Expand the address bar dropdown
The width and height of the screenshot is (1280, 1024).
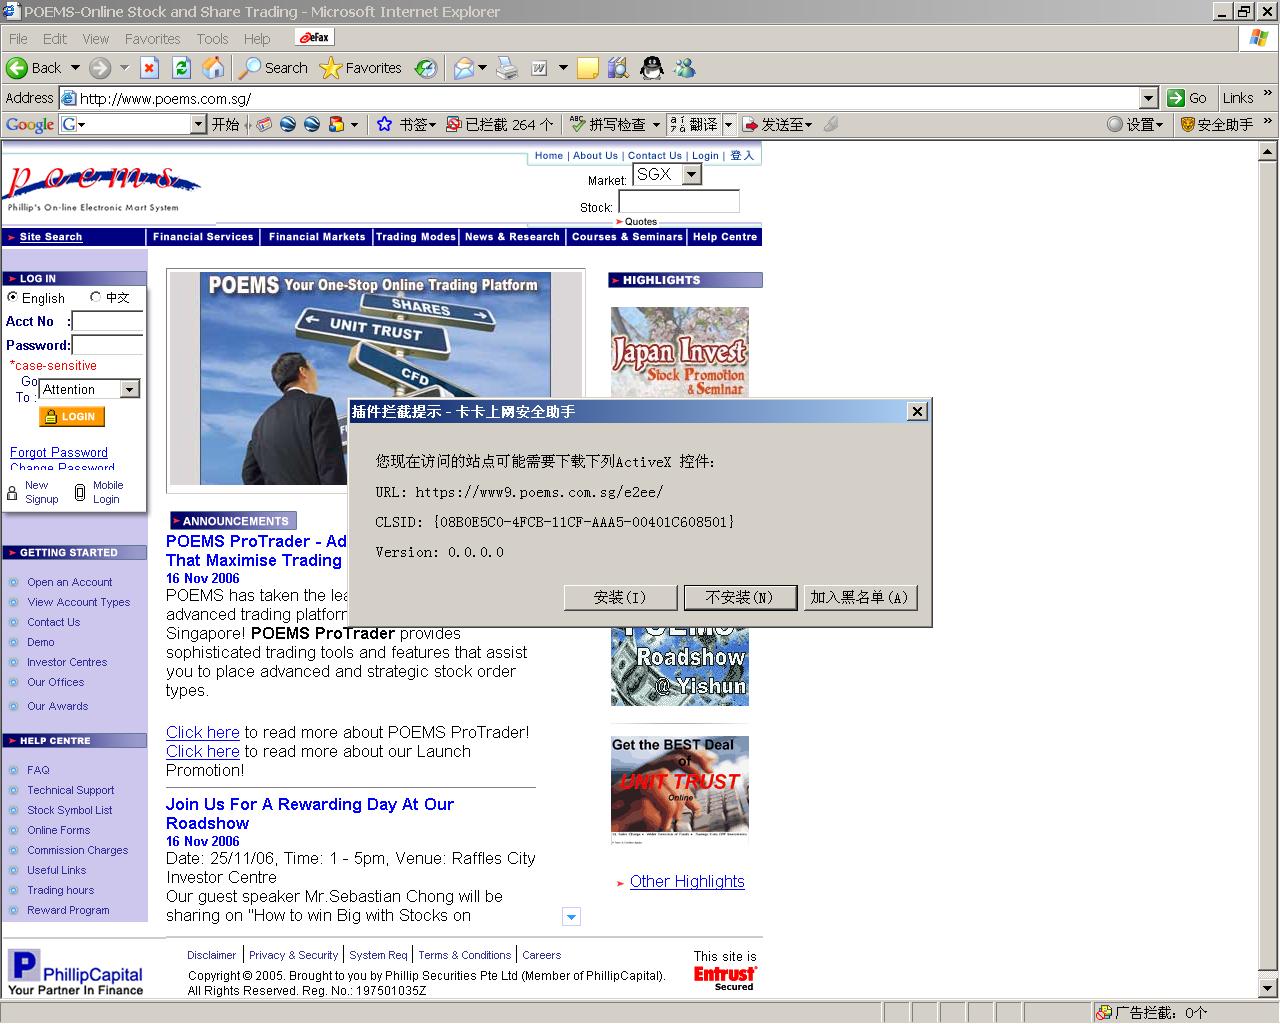tap(1149, 98)
